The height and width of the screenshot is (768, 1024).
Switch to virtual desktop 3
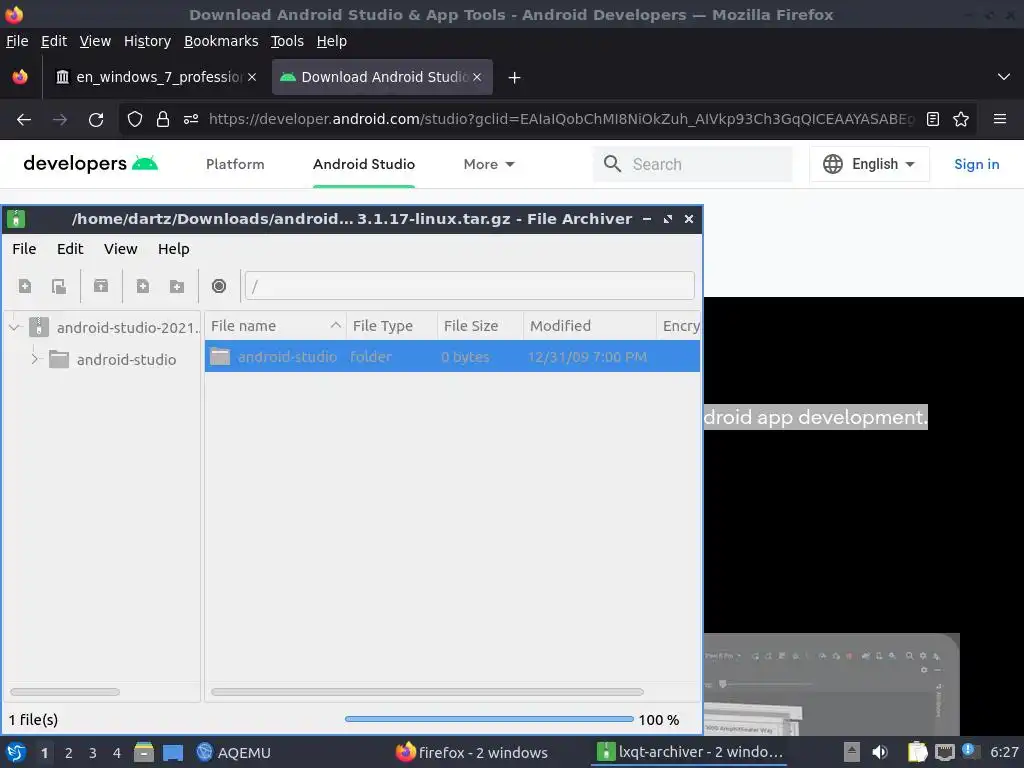pyautogui.click(x=93, y=753)
